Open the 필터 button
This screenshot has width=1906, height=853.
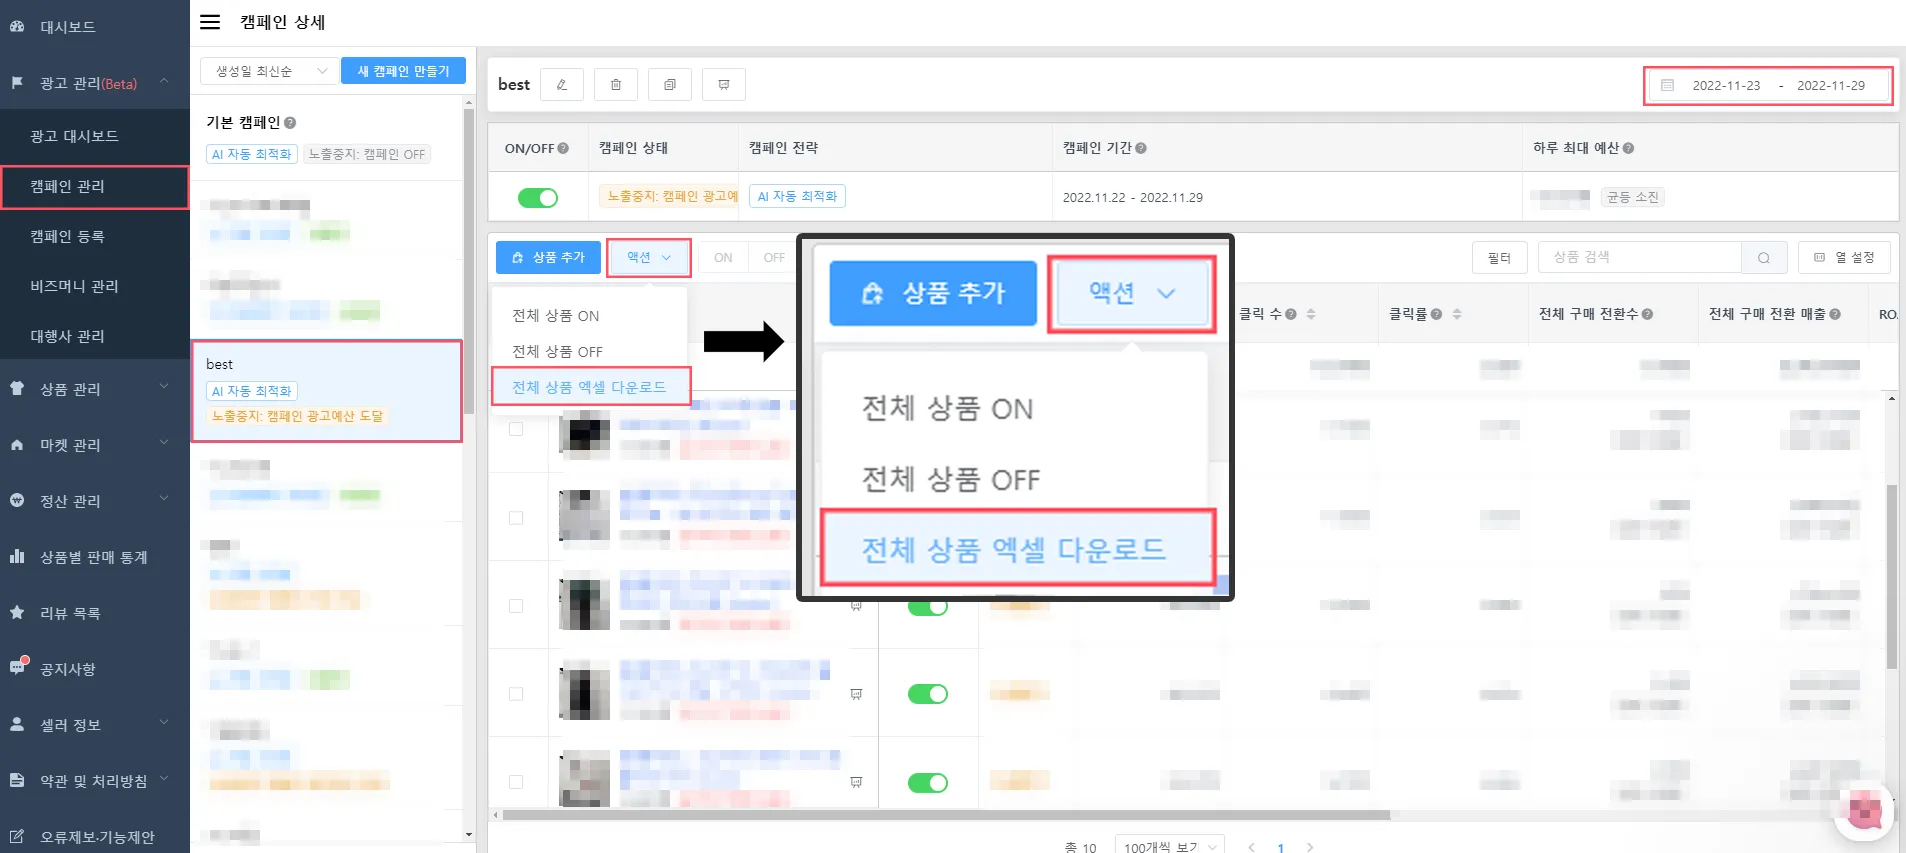tap(1499, 258)
